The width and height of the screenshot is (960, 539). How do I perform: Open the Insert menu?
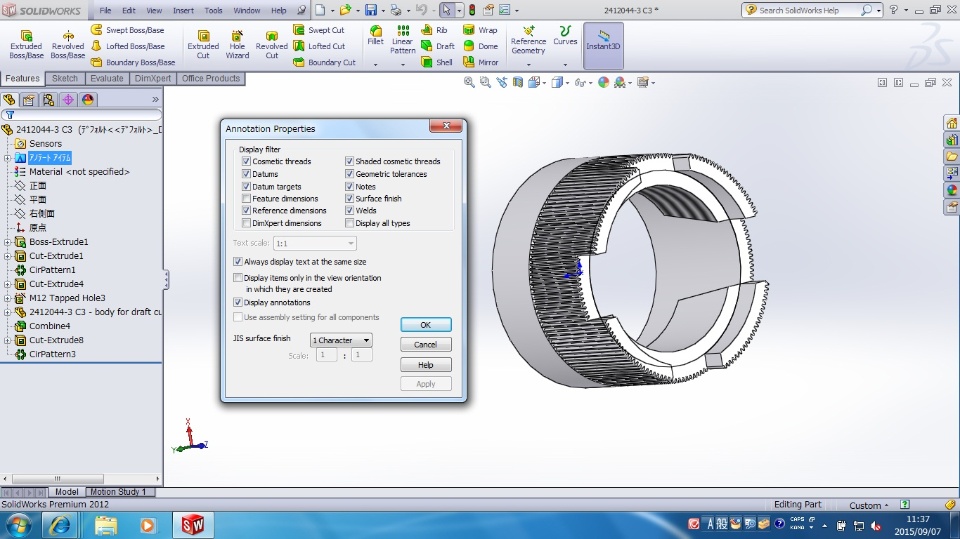tap(183, 10)
